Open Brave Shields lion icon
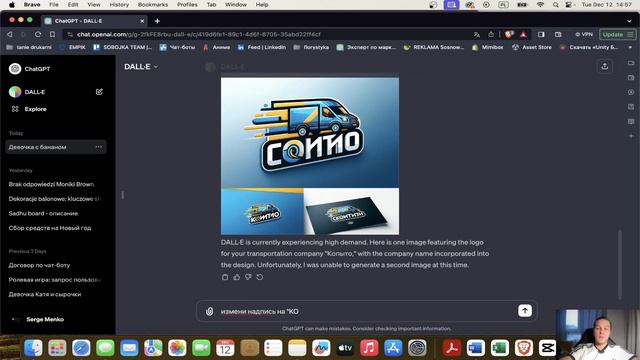The width and height of the screenshot is (640, 360). pyautogui.click(x=509, y=35)
